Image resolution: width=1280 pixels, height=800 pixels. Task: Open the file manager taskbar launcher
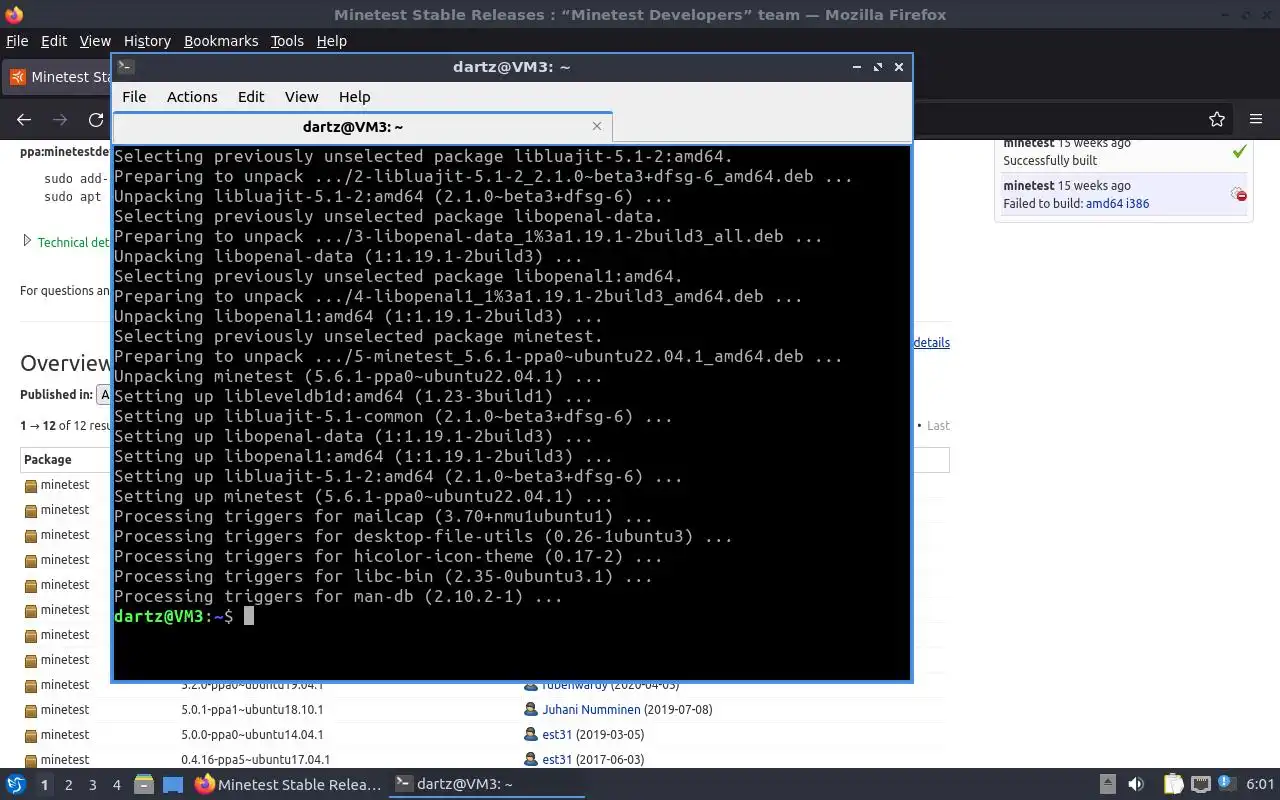click(x=144, y=785)
